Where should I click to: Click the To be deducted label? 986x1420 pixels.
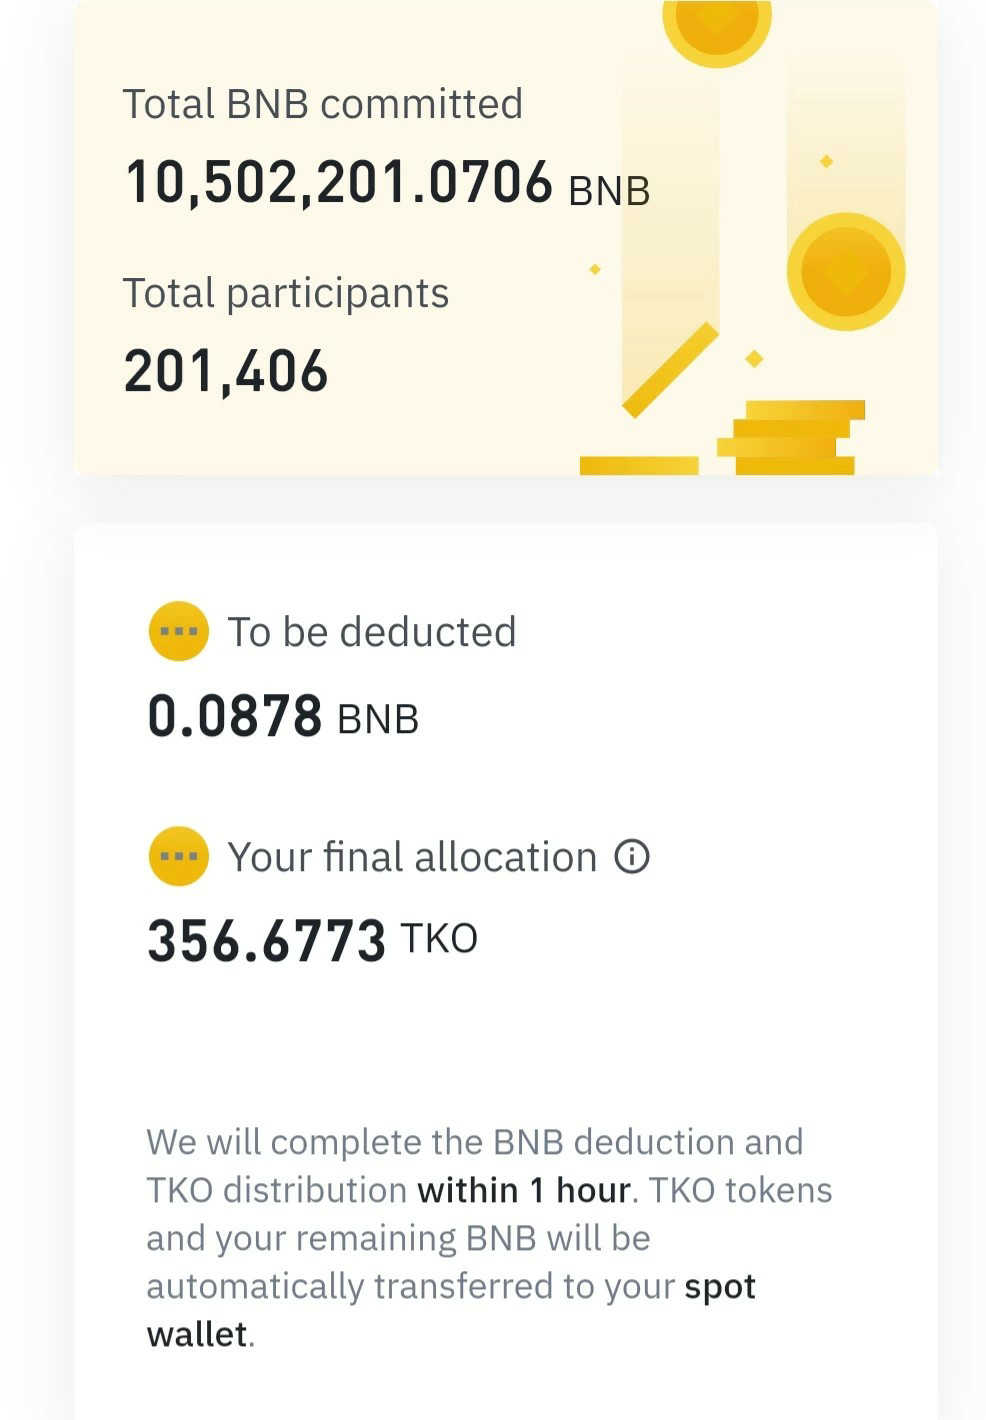(372, 632)
